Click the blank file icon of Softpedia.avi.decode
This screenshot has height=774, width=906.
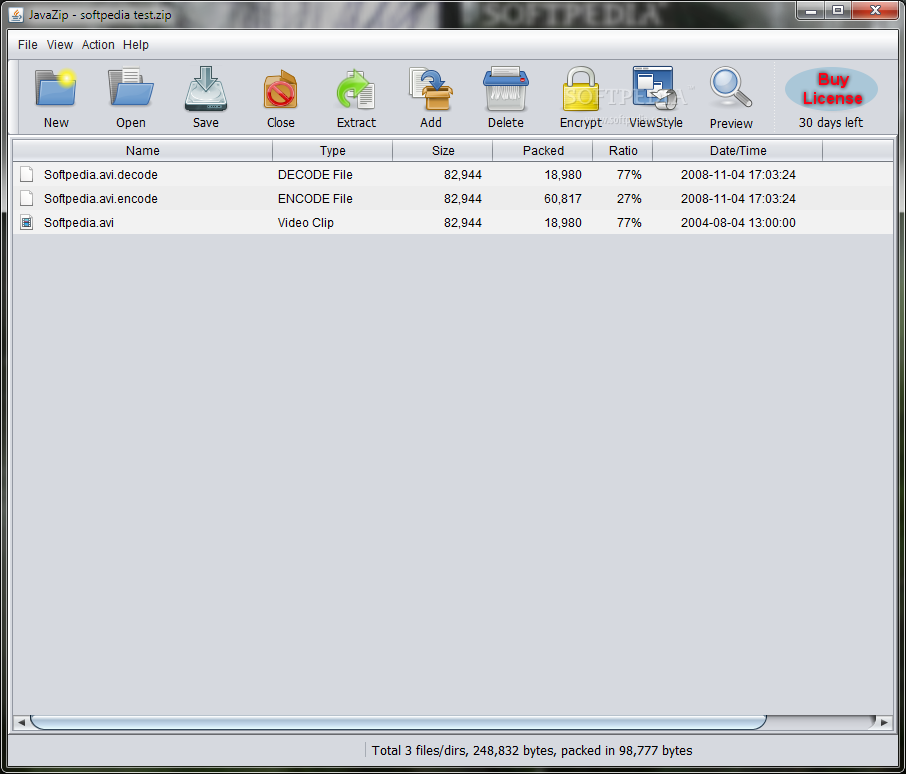(26, 174)
